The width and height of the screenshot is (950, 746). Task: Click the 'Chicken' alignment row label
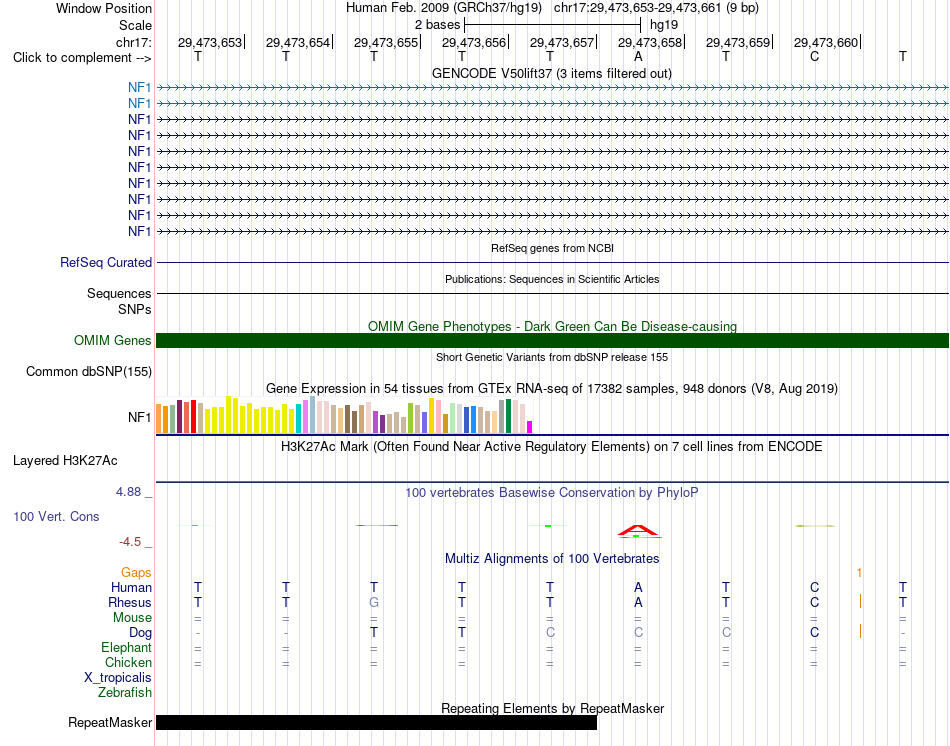(128, 662)
